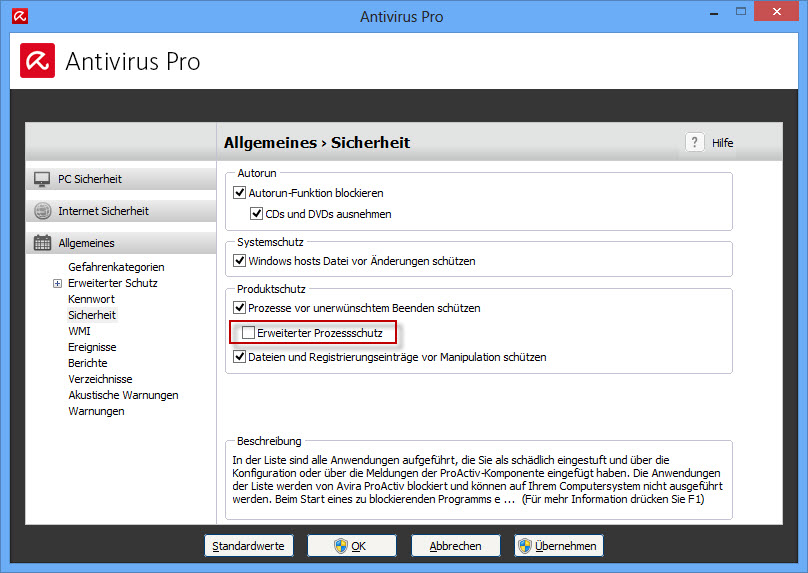
Task: Select WMI in the tree
Action: pos(79,331)
